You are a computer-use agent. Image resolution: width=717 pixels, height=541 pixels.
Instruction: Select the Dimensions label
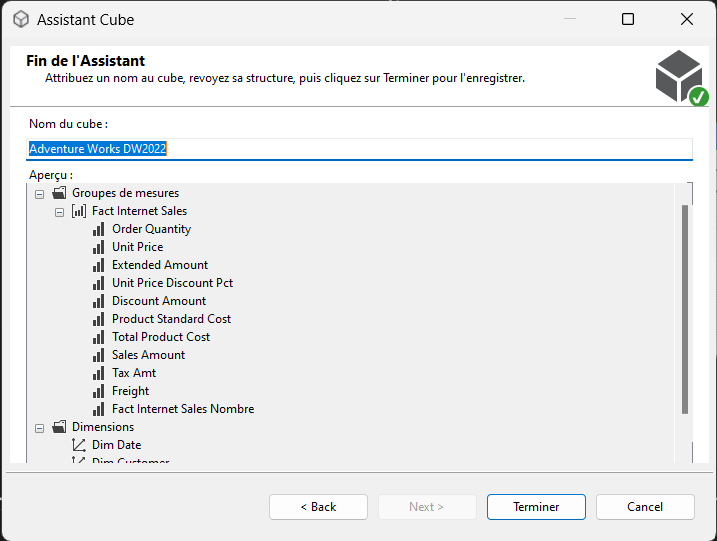click(103, 427)
